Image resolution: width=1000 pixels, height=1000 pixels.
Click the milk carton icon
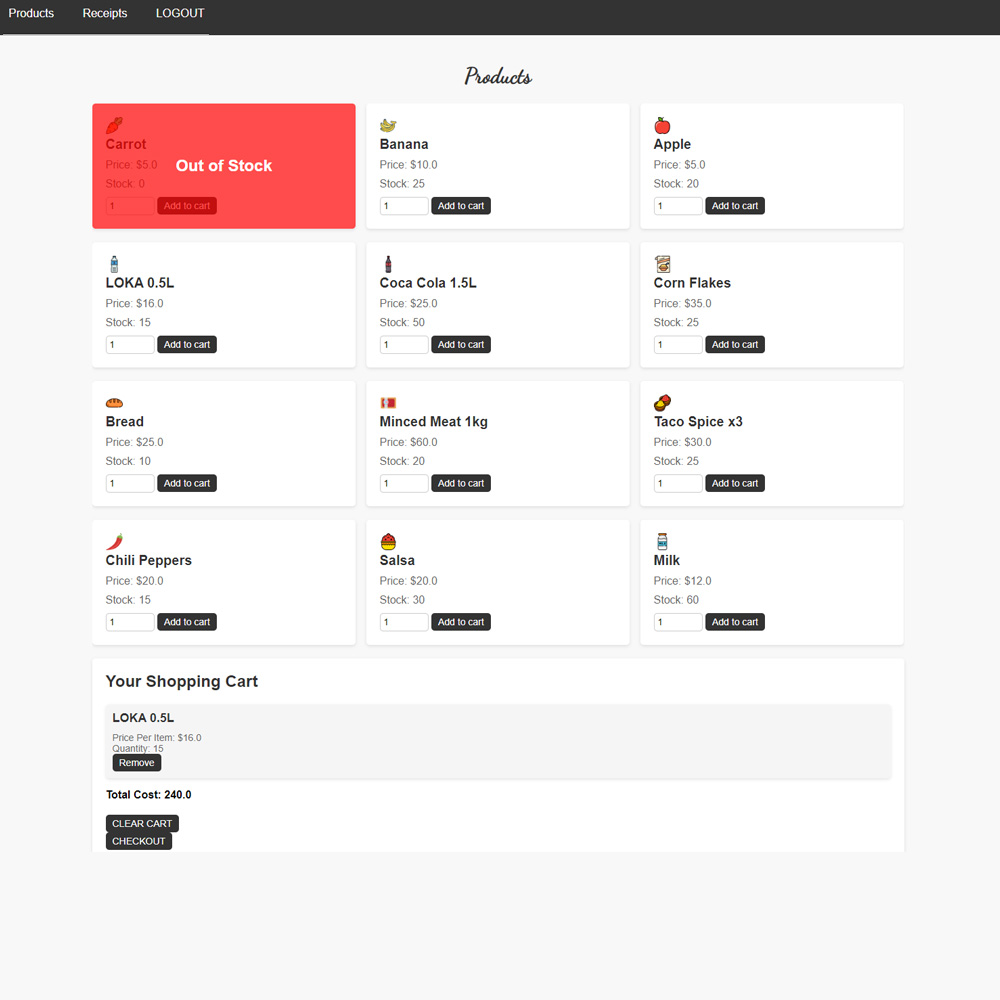[662, 541]
